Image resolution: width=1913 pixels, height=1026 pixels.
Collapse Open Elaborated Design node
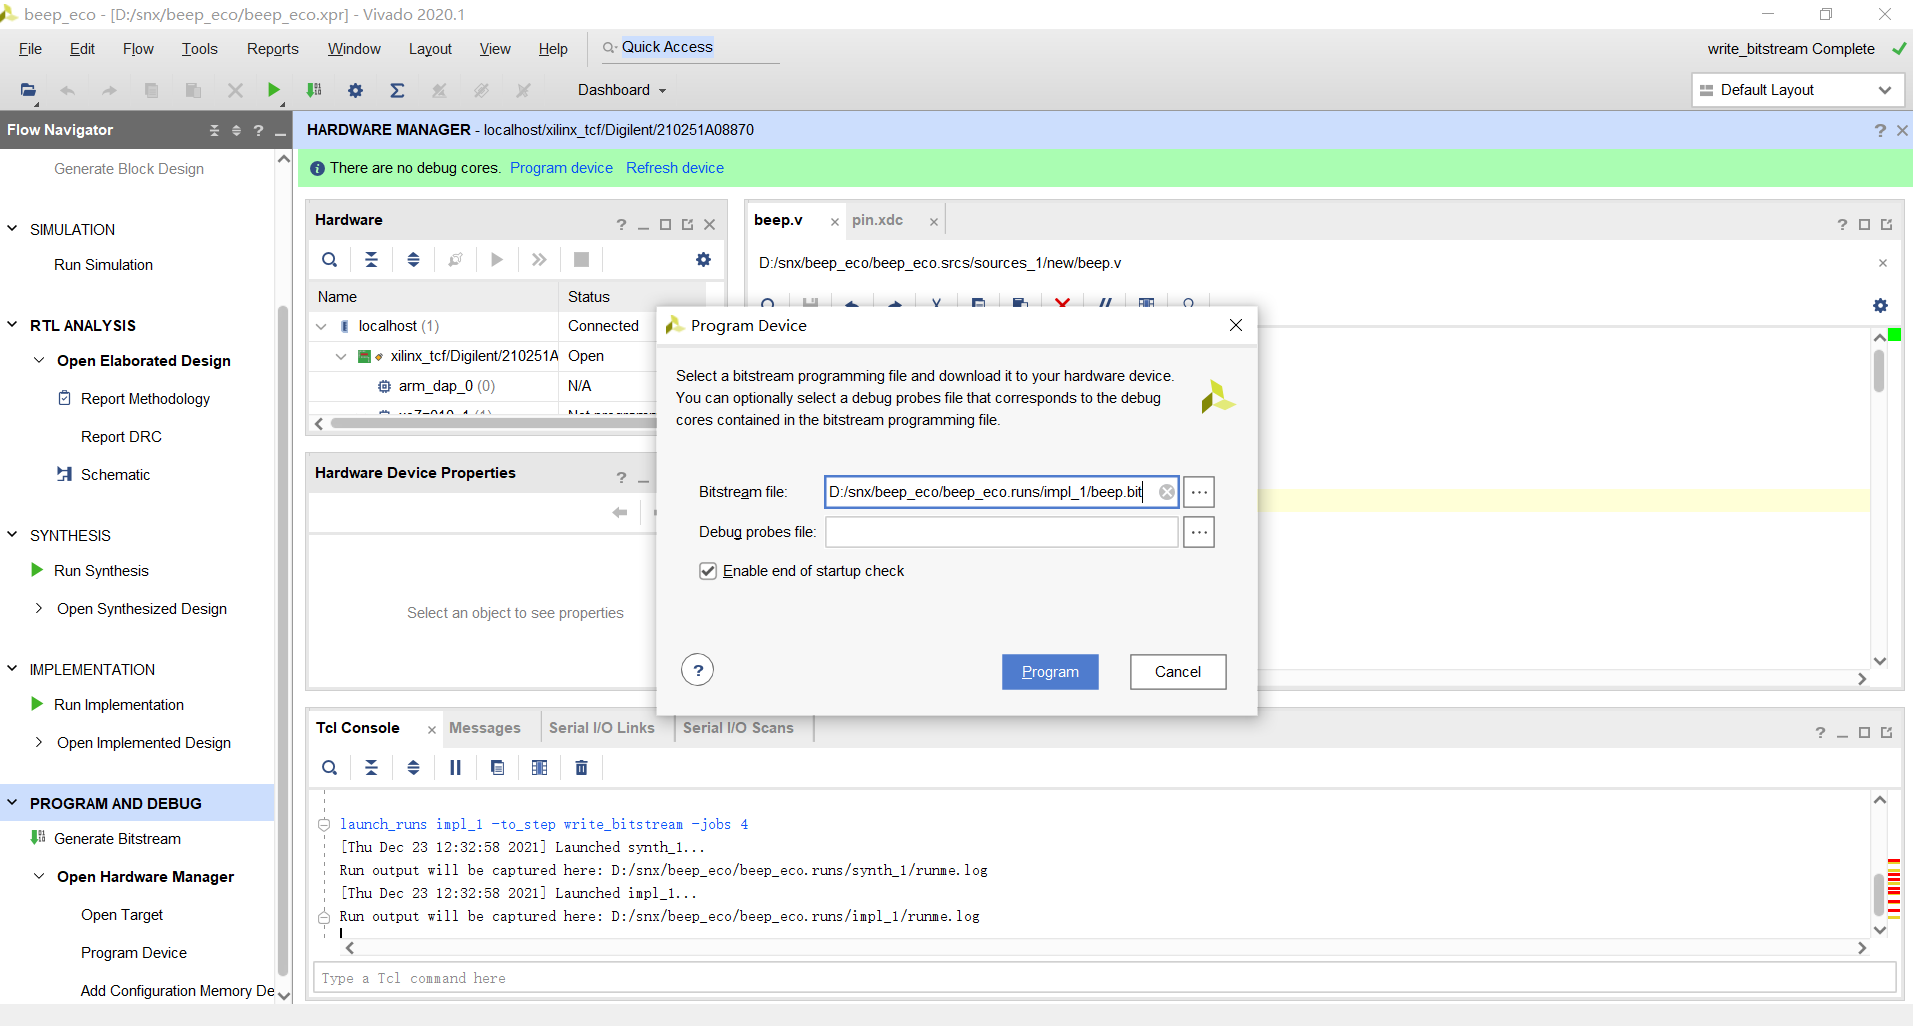(x=39, y=360)
